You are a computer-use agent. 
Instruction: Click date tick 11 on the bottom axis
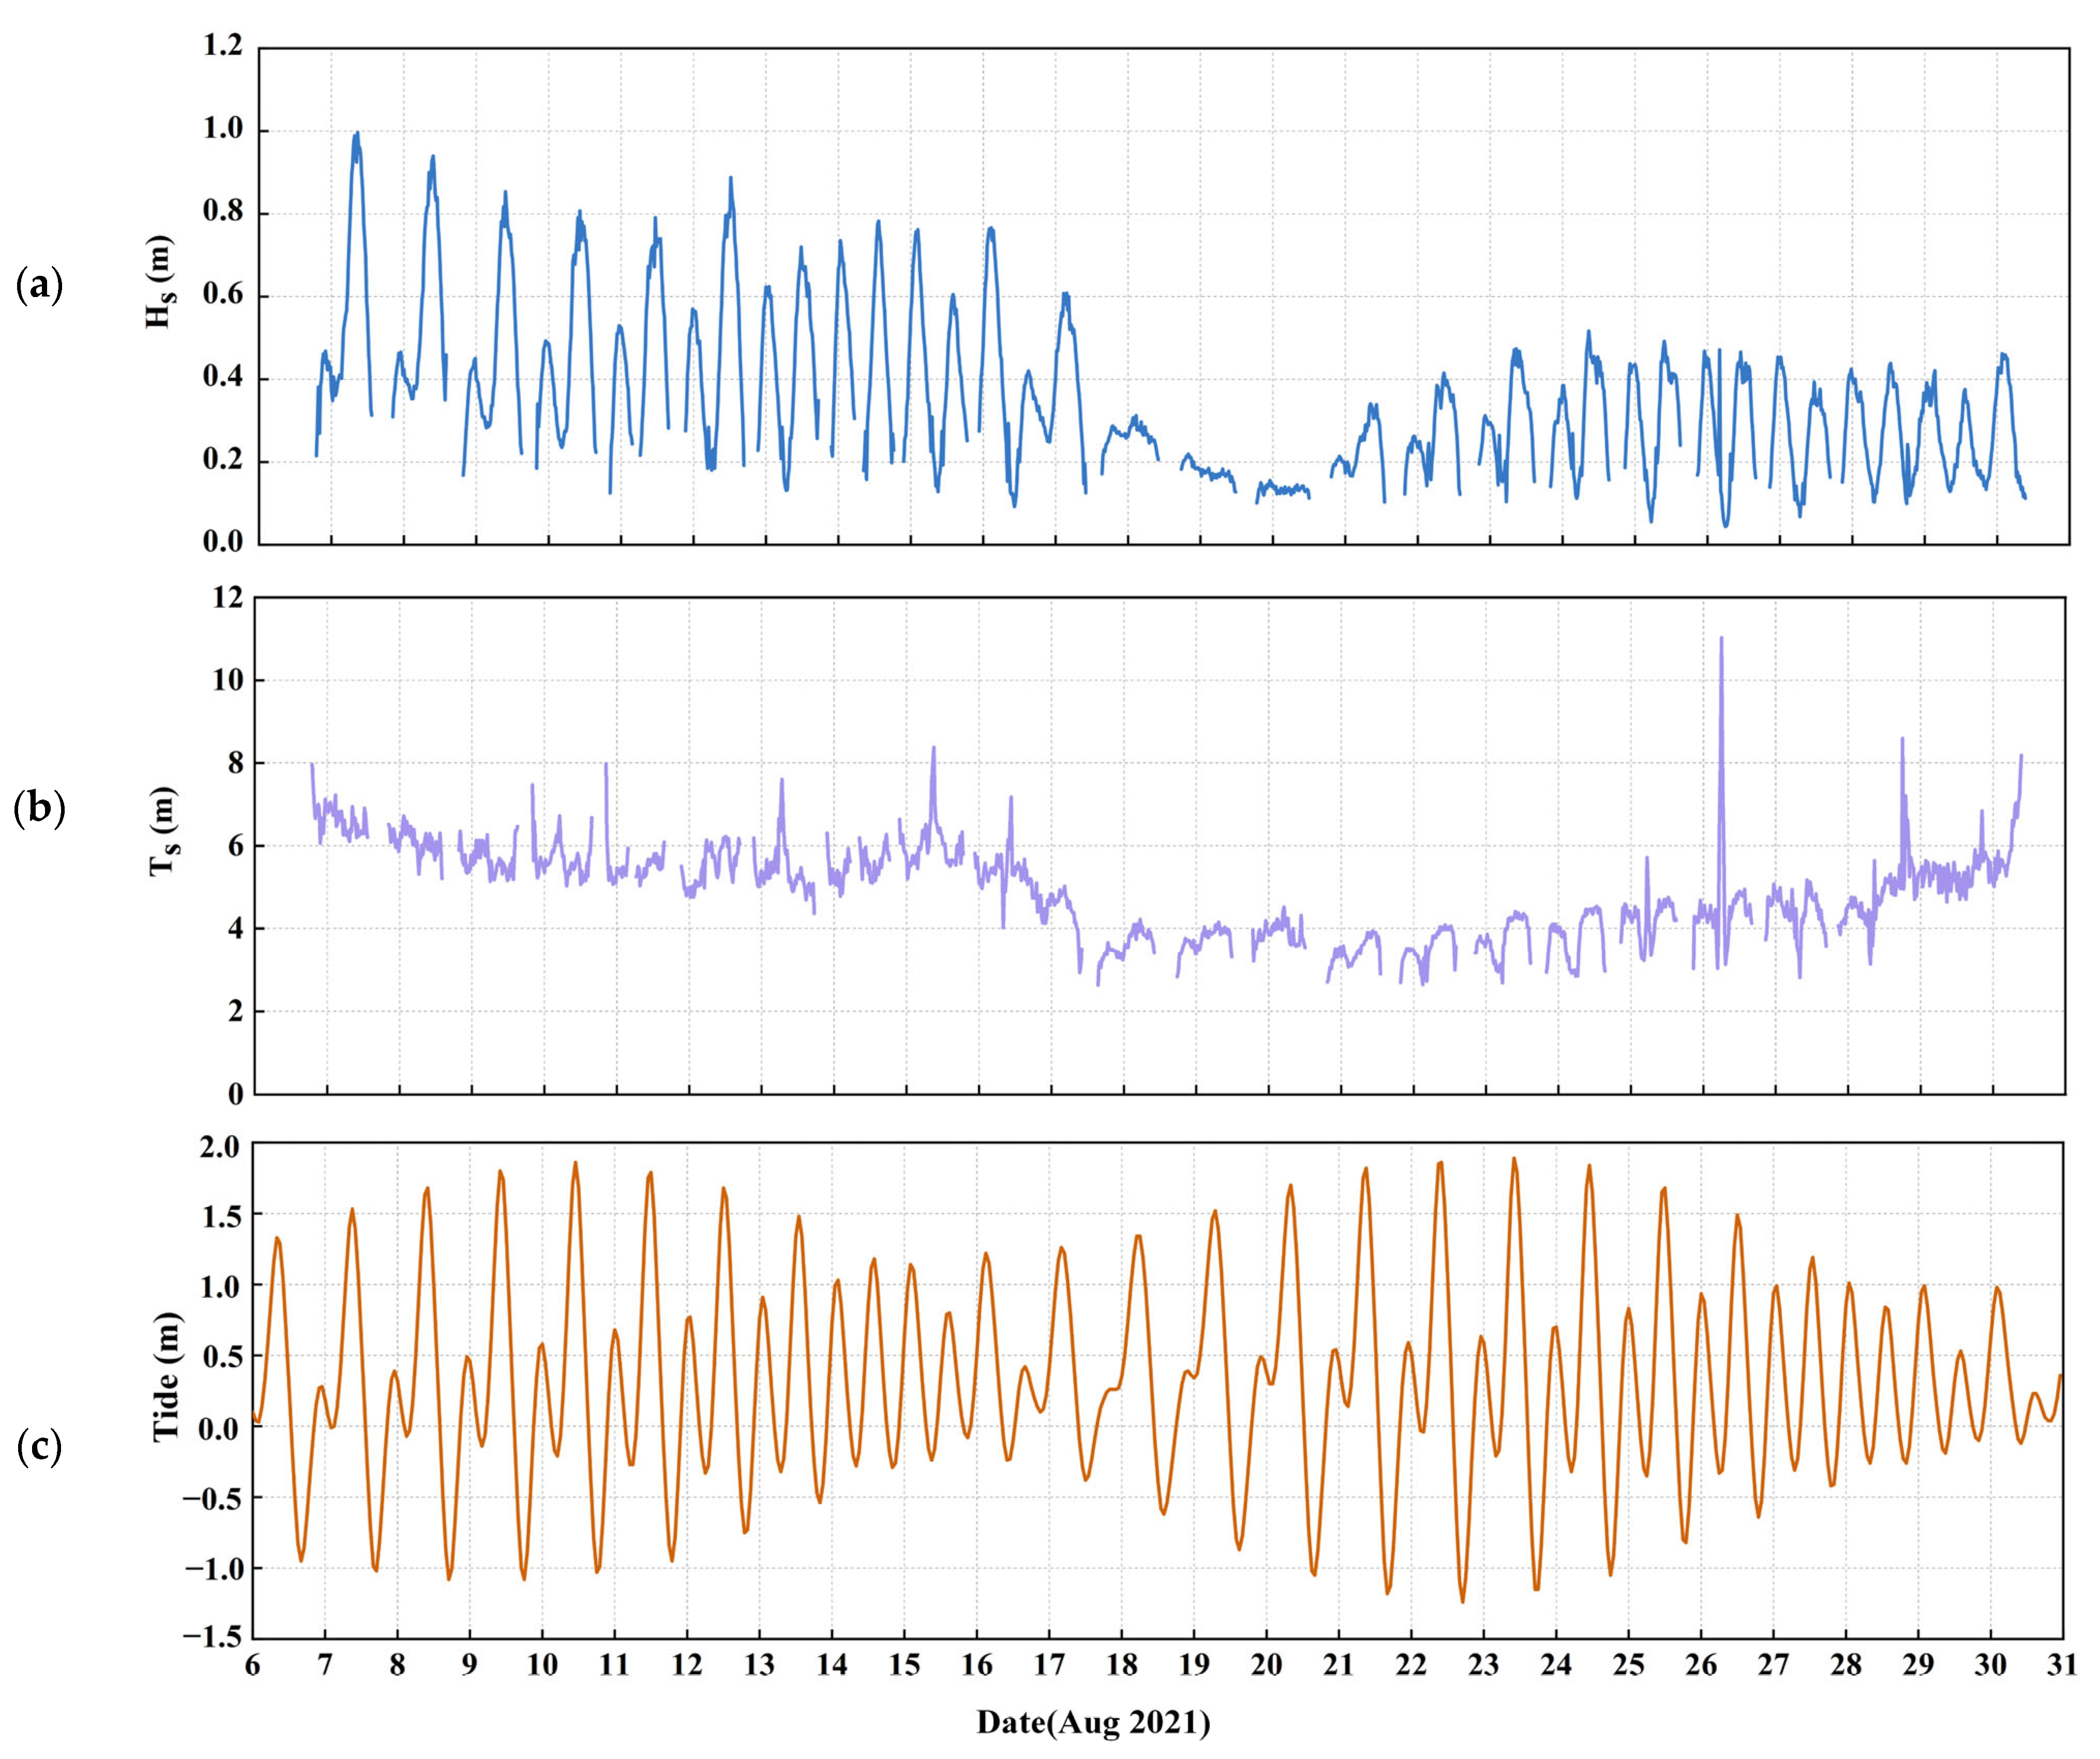(x=614, y=1665)
